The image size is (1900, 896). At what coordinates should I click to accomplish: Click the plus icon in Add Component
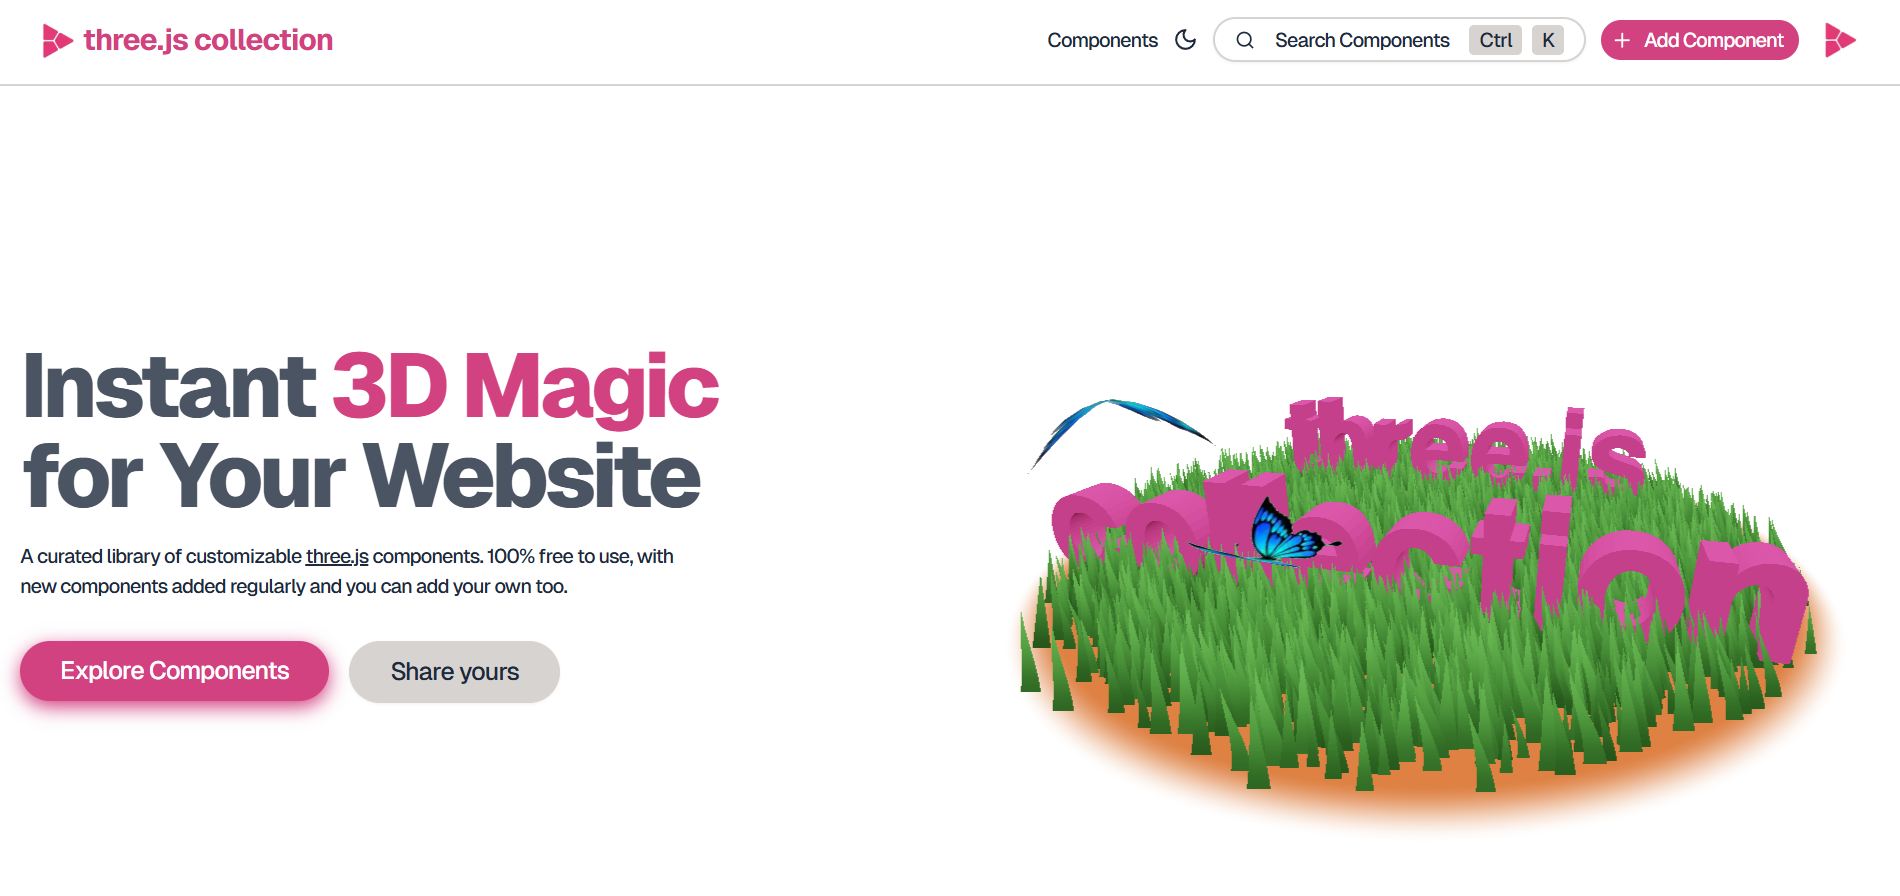point(1622,40)
